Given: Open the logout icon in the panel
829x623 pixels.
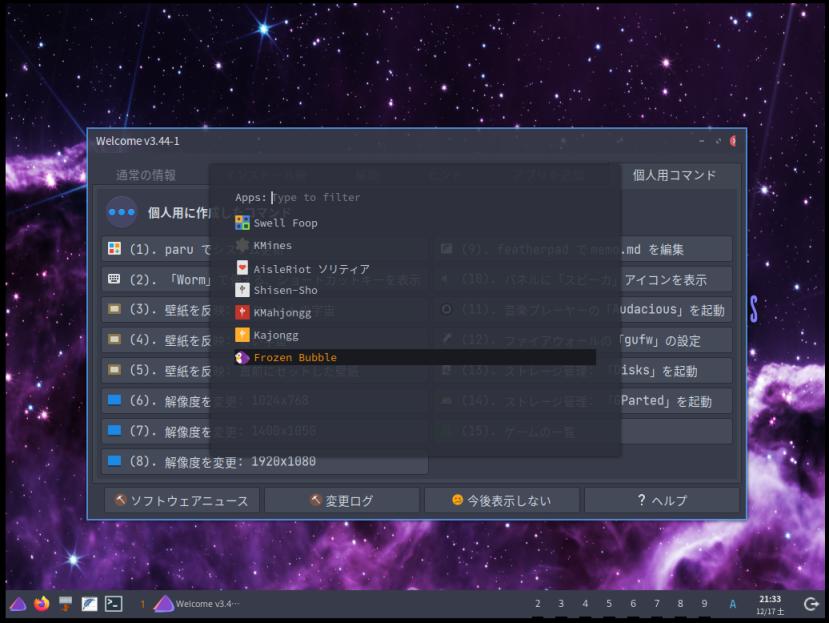Looking at the screenshot, I should coord(810,604).
